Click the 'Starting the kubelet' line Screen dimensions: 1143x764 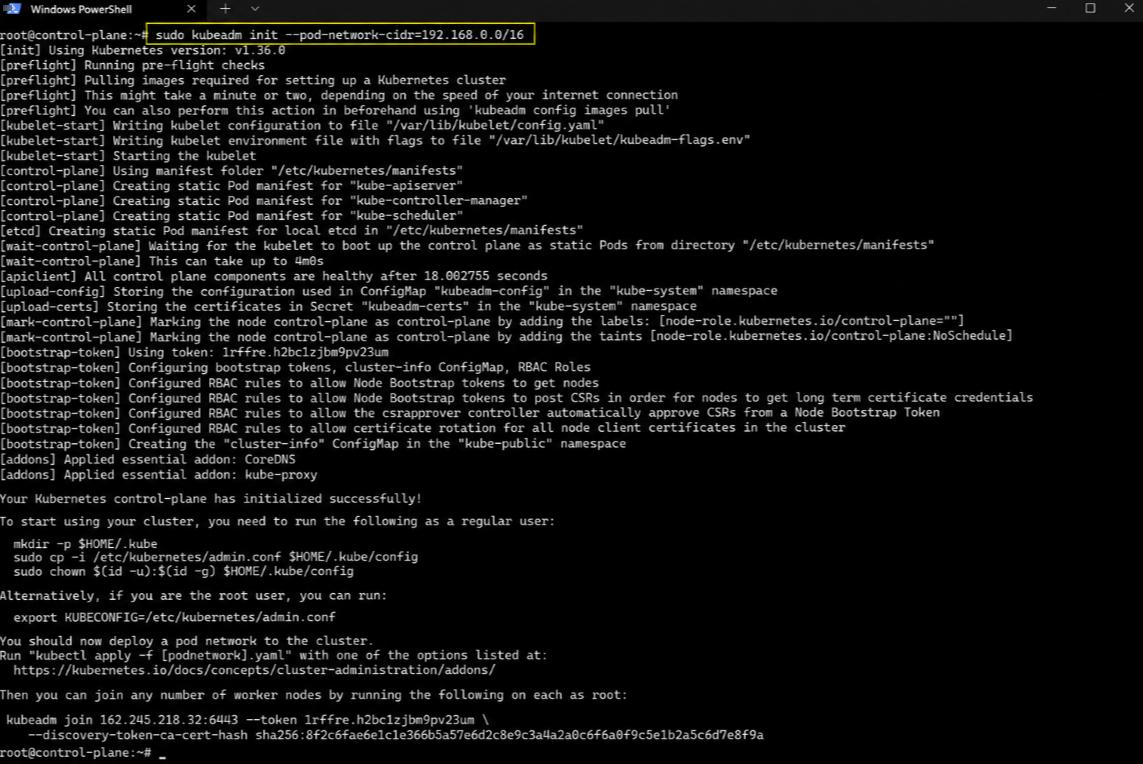pyautogui.click(x=128, y=156)
